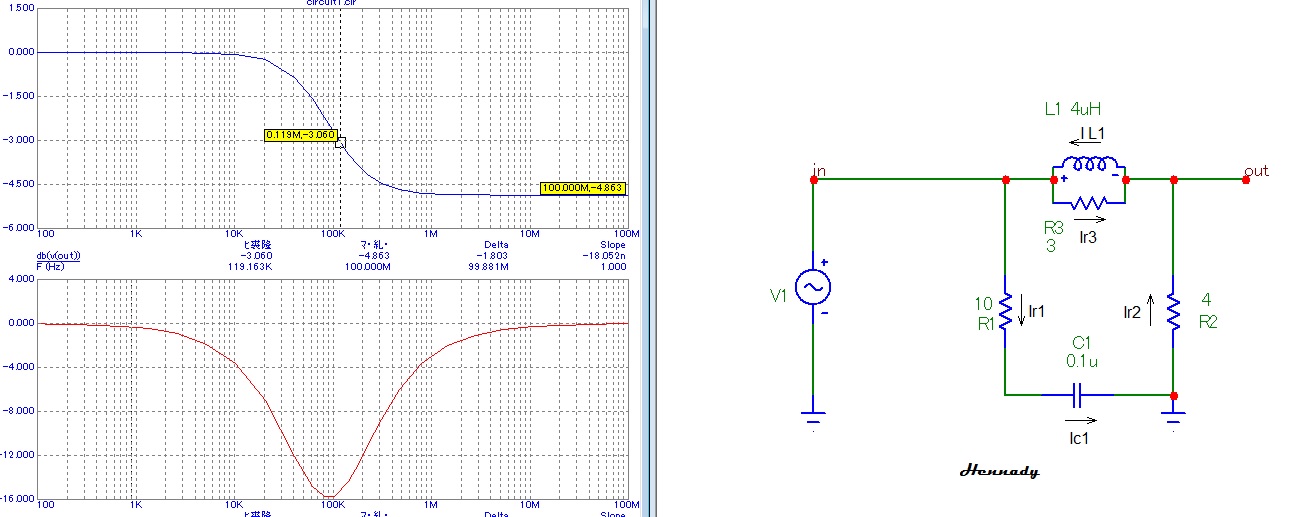Click the delta value -1.803

[497, 254]
